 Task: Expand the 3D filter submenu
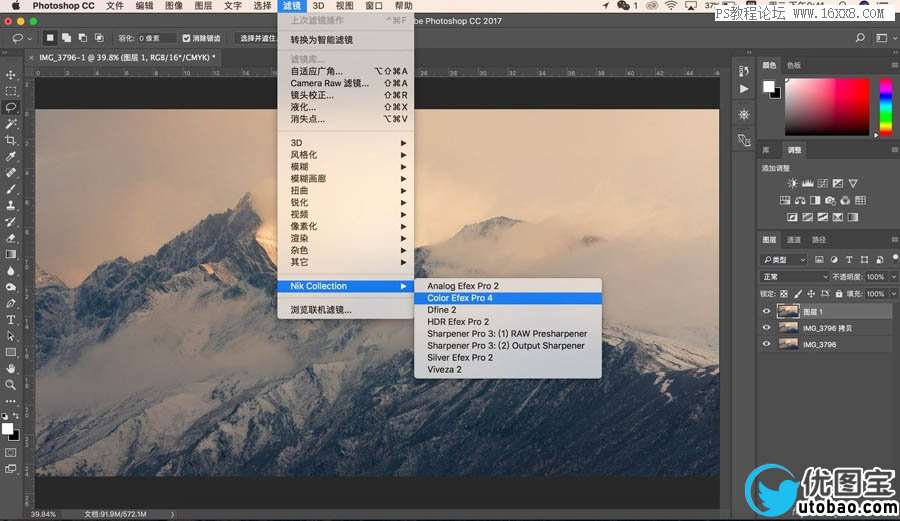pyautogui.click(x=345, y=143)
